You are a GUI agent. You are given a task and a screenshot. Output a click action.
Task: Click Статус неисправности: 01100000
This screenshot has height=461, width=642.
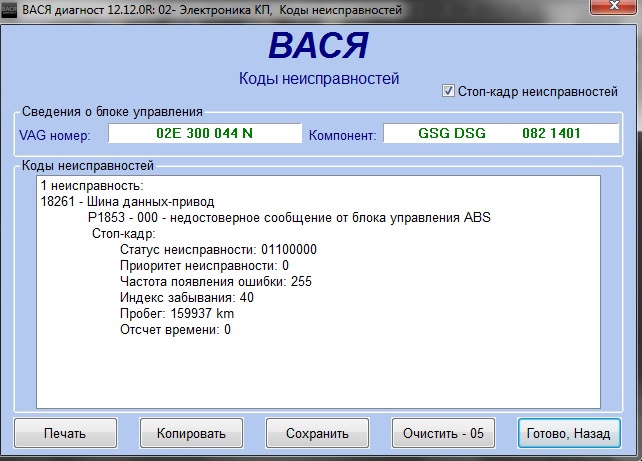tap(218, 250)
